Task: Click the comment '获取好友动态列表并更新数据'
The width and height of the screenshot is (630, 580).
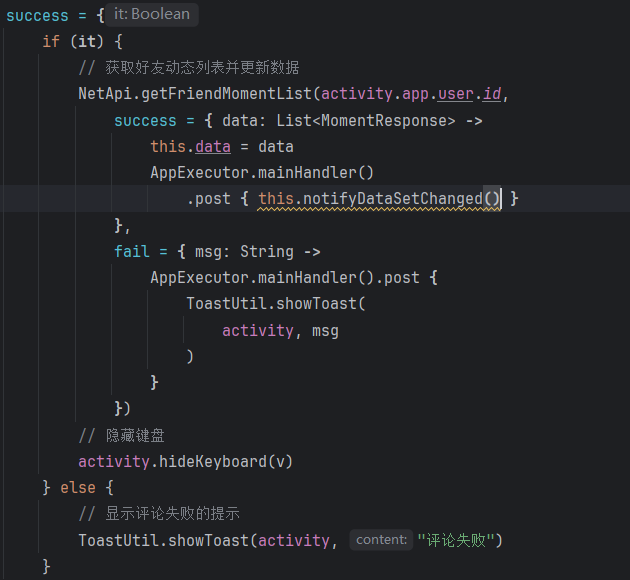Action: (202, 67)
